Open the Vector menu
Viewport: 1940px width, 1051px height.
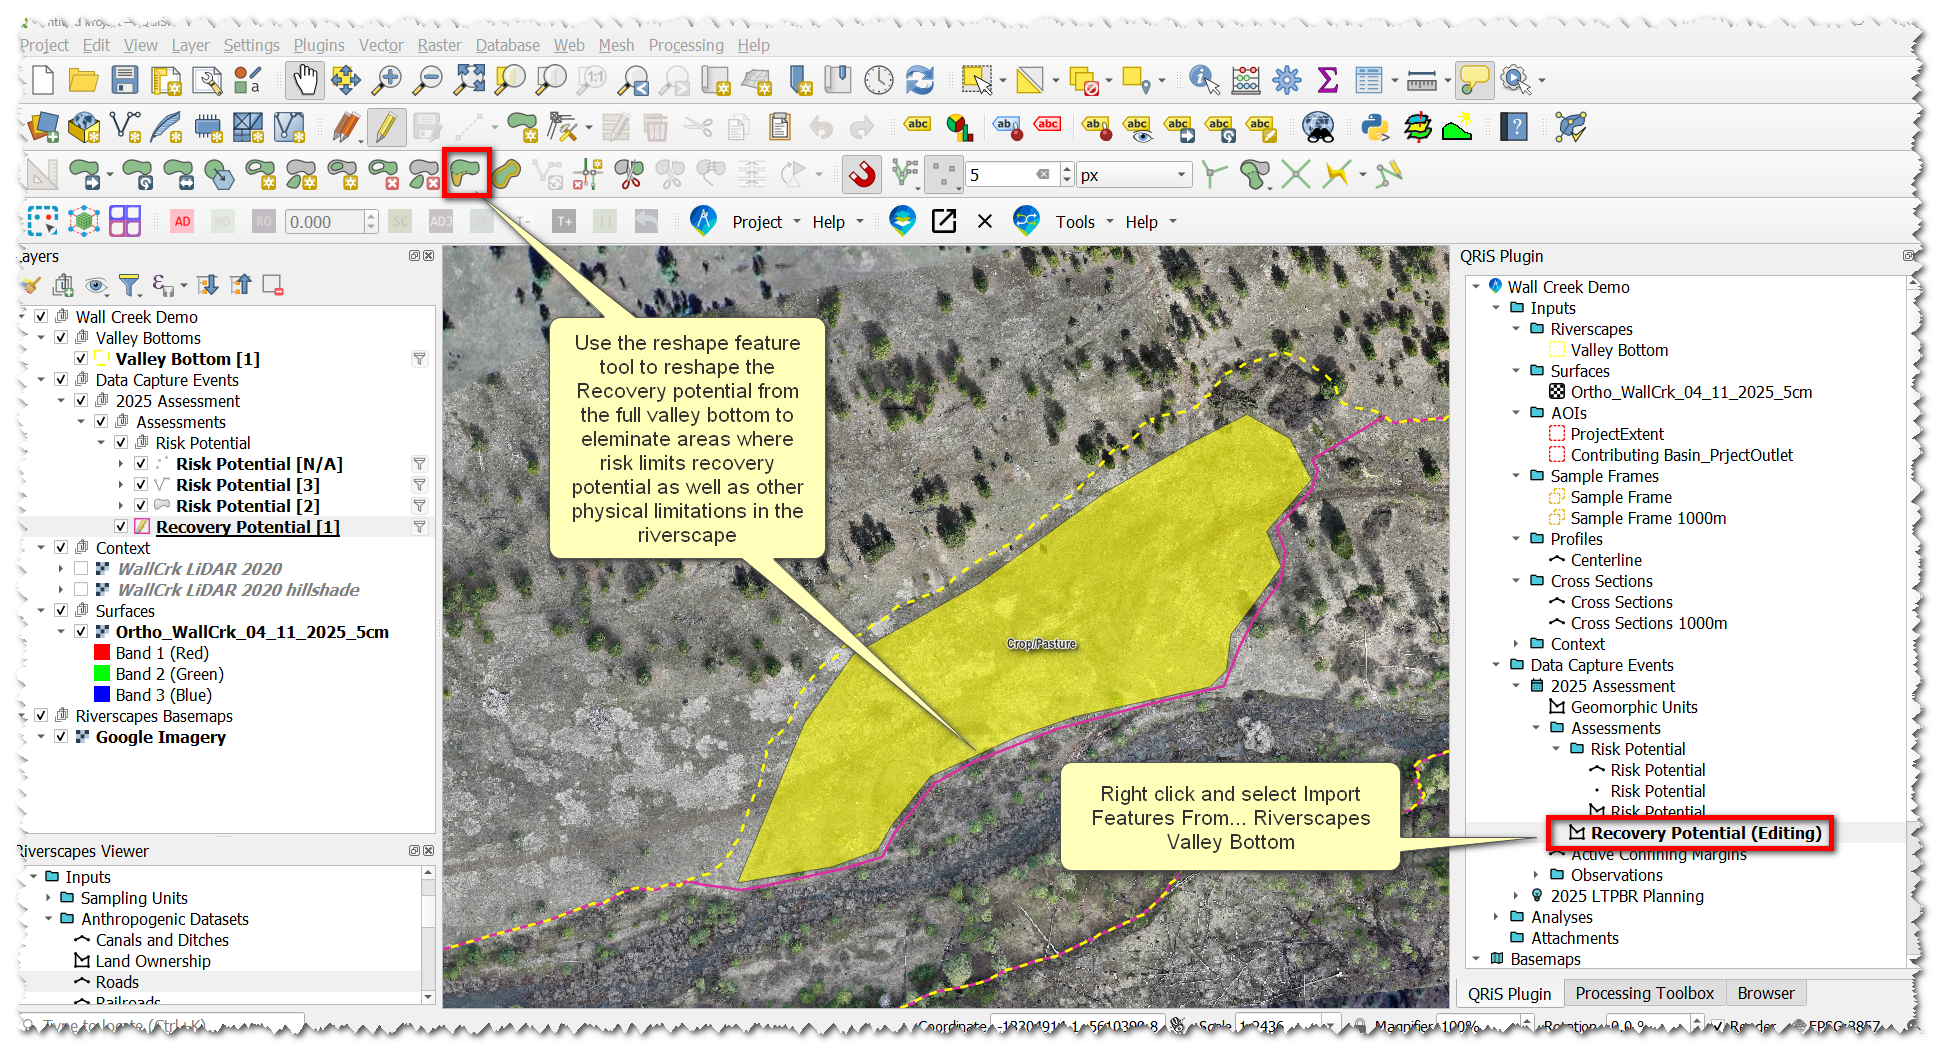click(x=381, y=45)
